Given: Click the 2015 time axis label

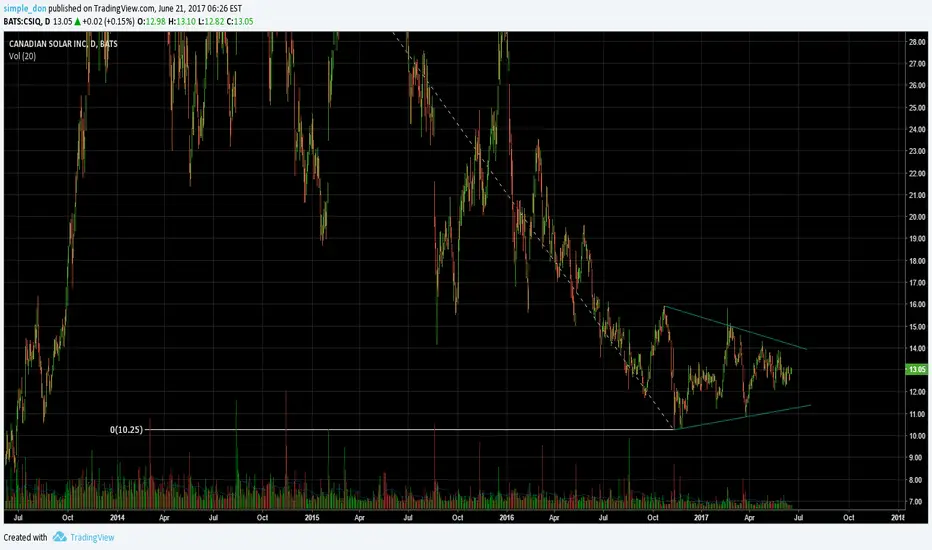Looking at the screenshot, I should (x=312, y=517).
